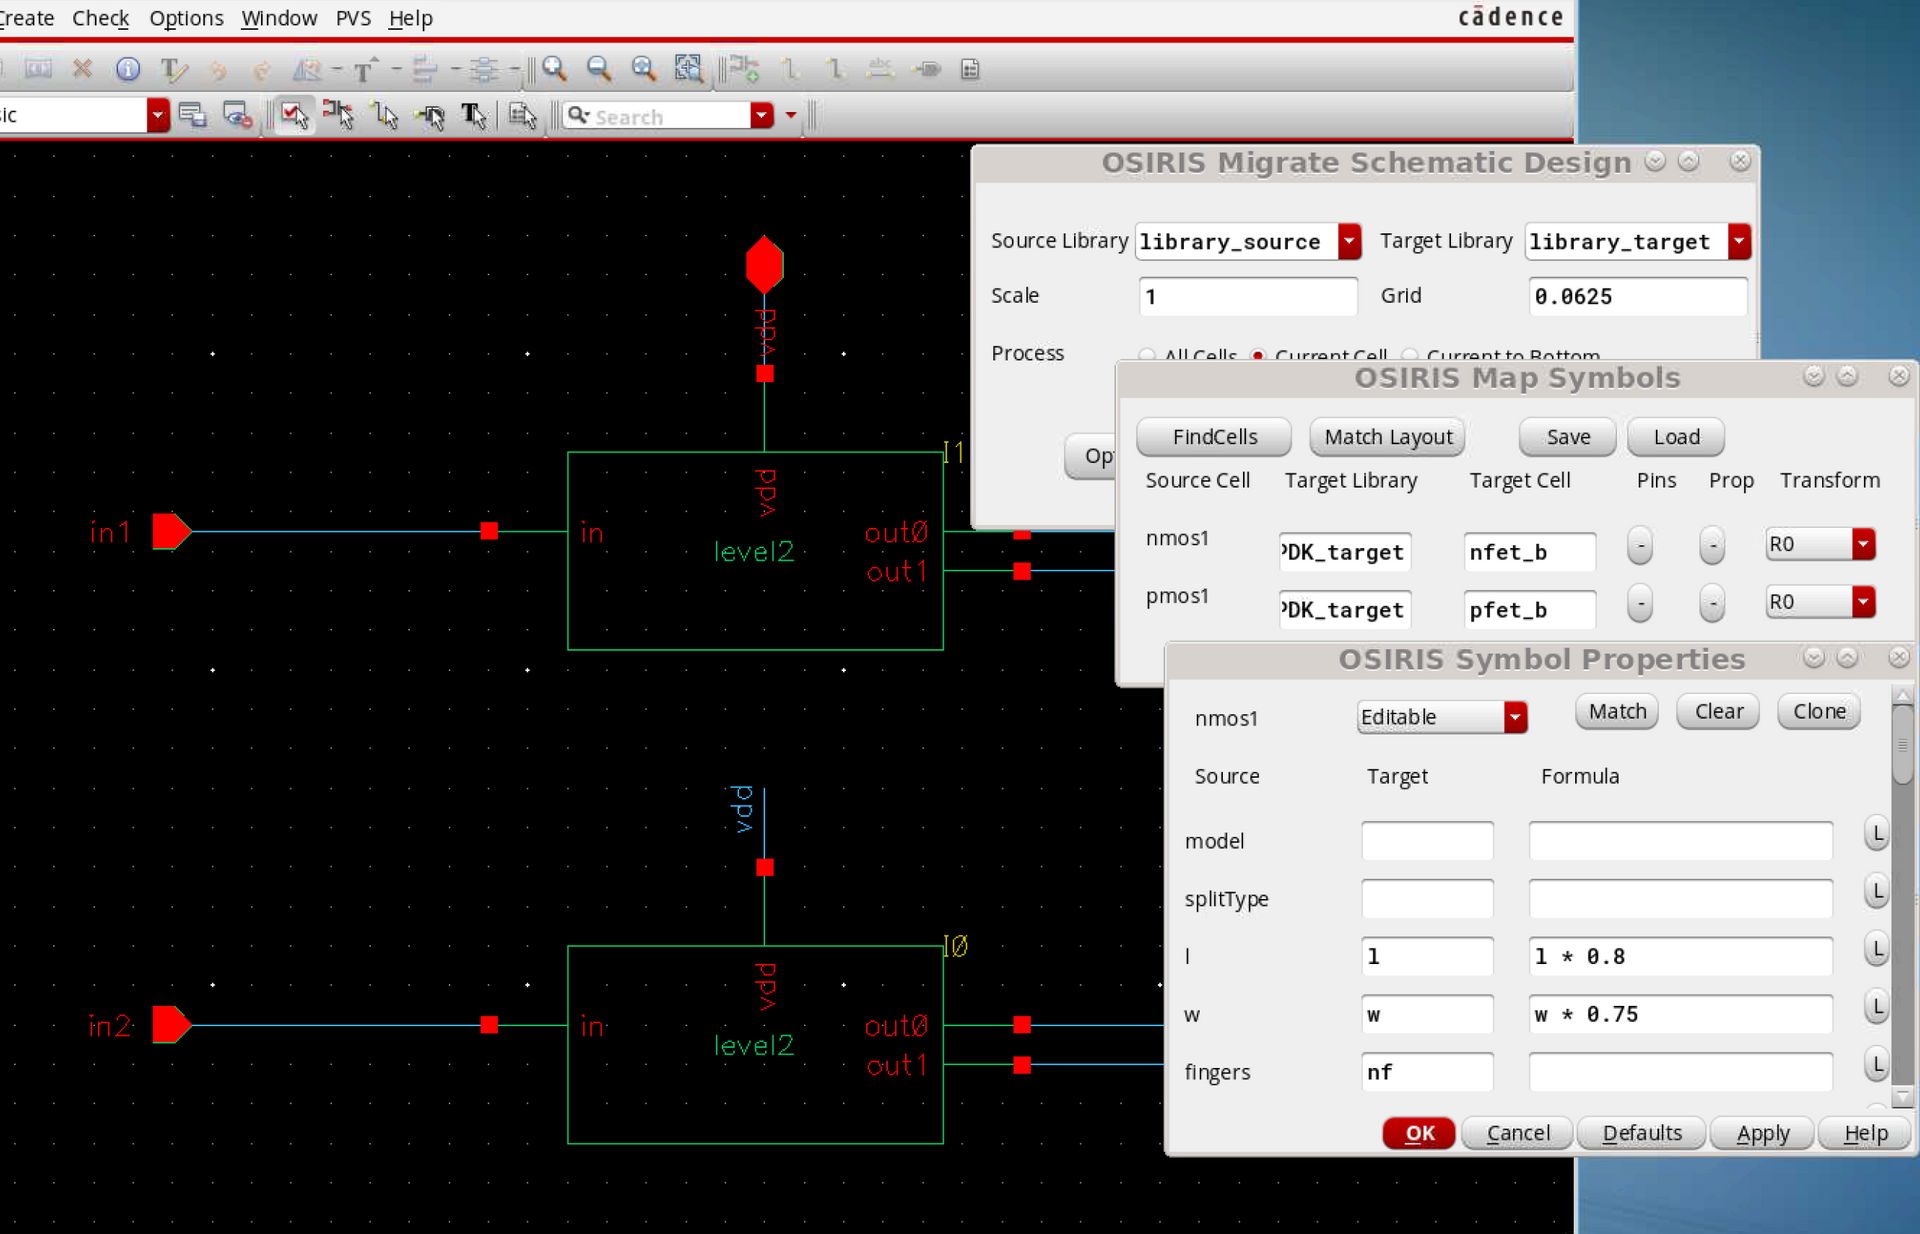Click Load in Map Symbols dialog
Viewport: 1920px width, 1234px height.
1676,437
